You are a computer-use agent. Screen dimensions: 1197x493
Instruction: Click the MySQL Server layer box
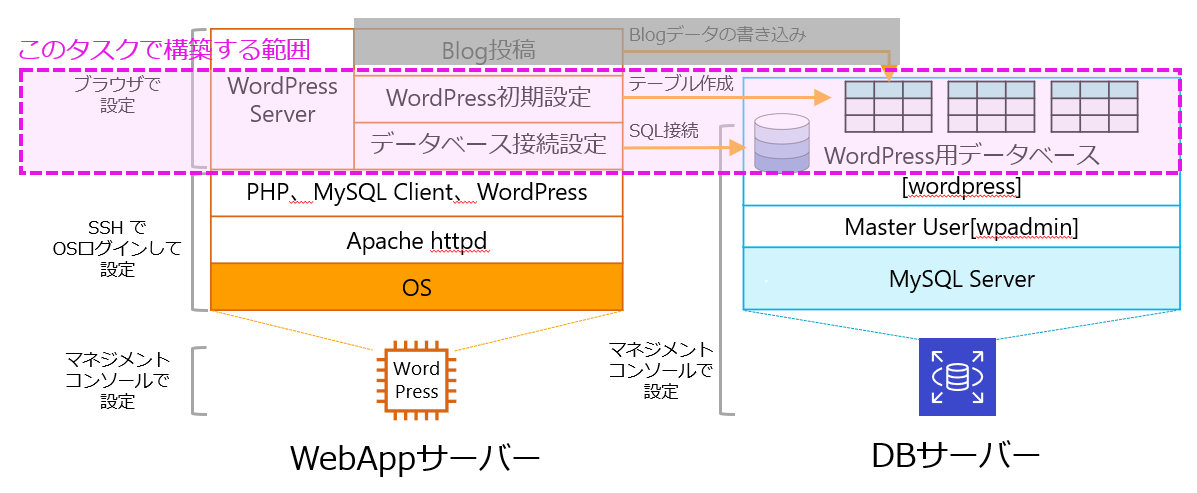961,279
